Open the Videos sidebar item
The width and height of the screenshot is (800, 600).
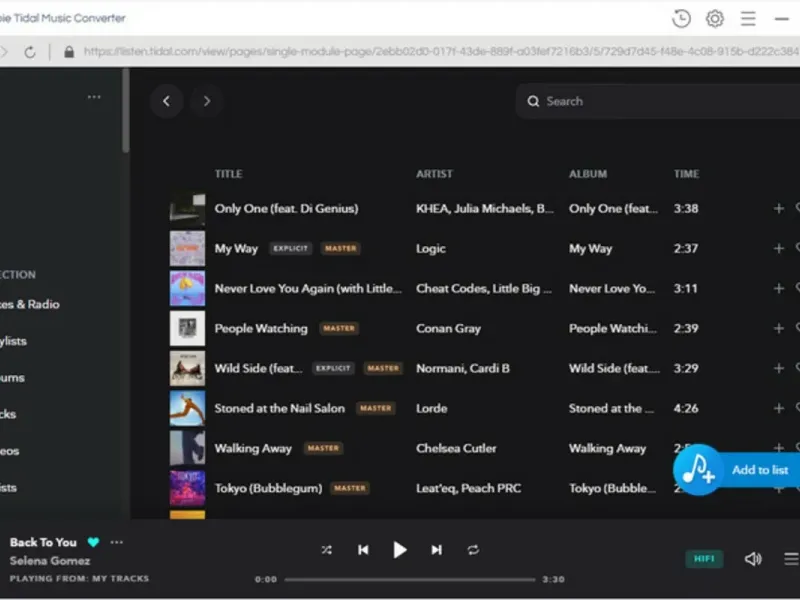10,451
